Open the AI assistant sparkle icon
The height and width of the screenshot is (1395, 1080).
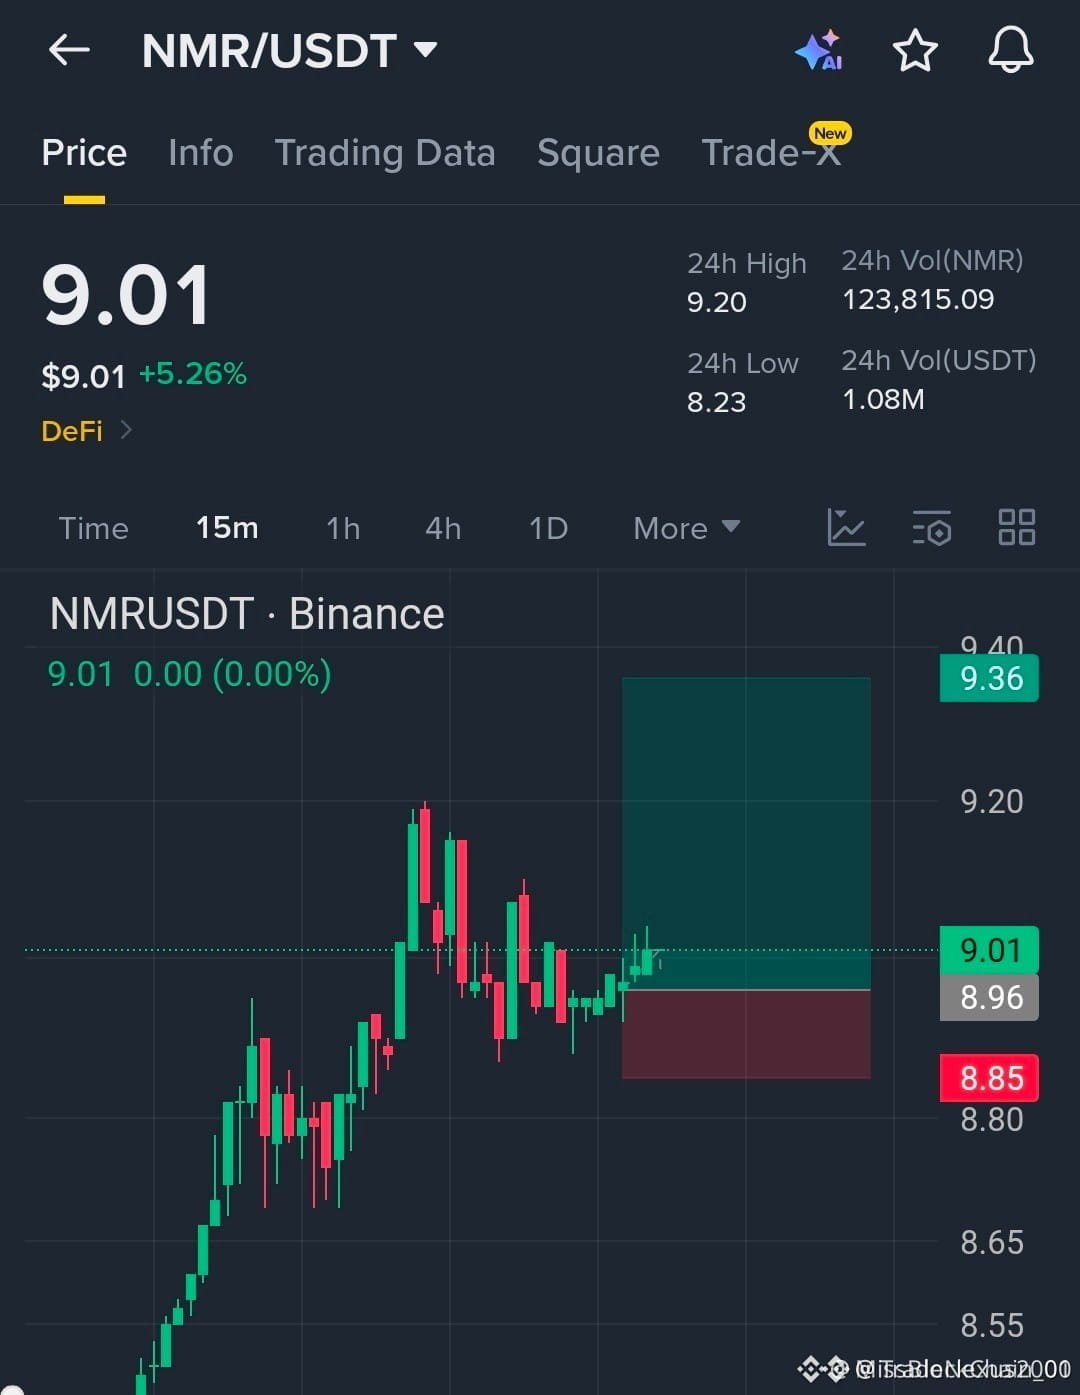coord(819,50)
